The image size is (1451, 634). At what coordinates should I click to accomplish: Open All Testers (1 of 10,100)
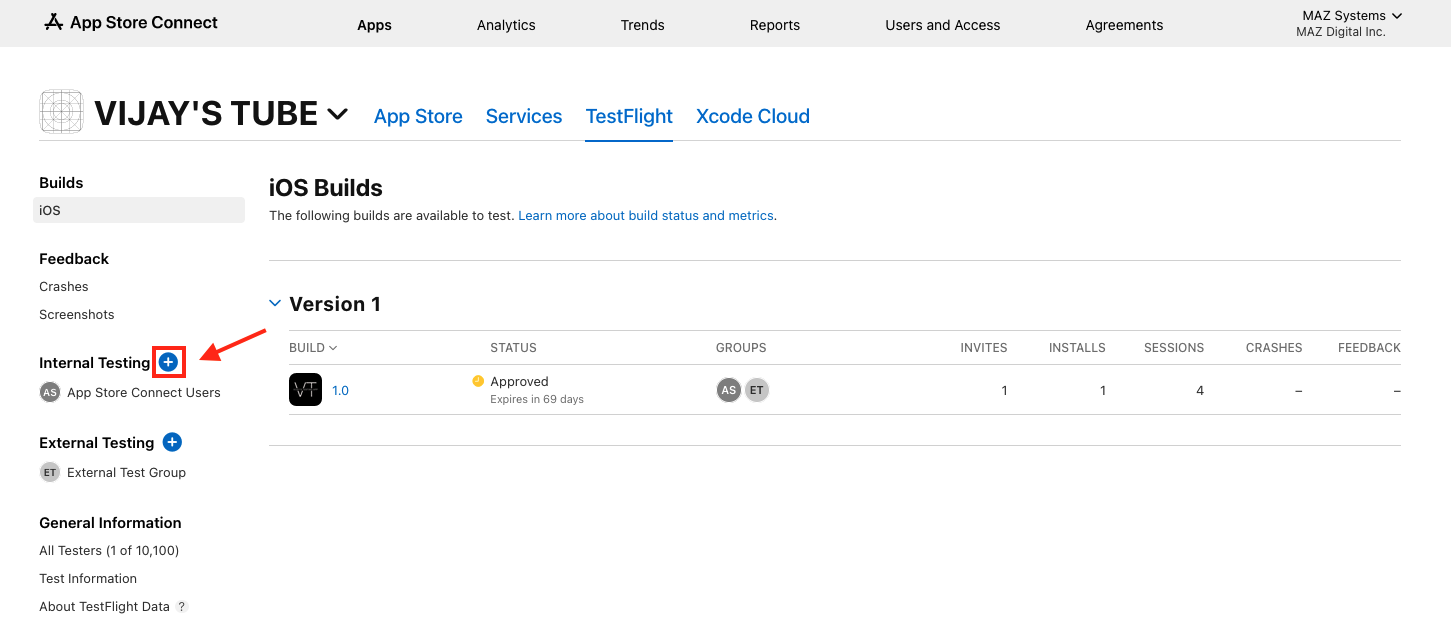(109, 550)
